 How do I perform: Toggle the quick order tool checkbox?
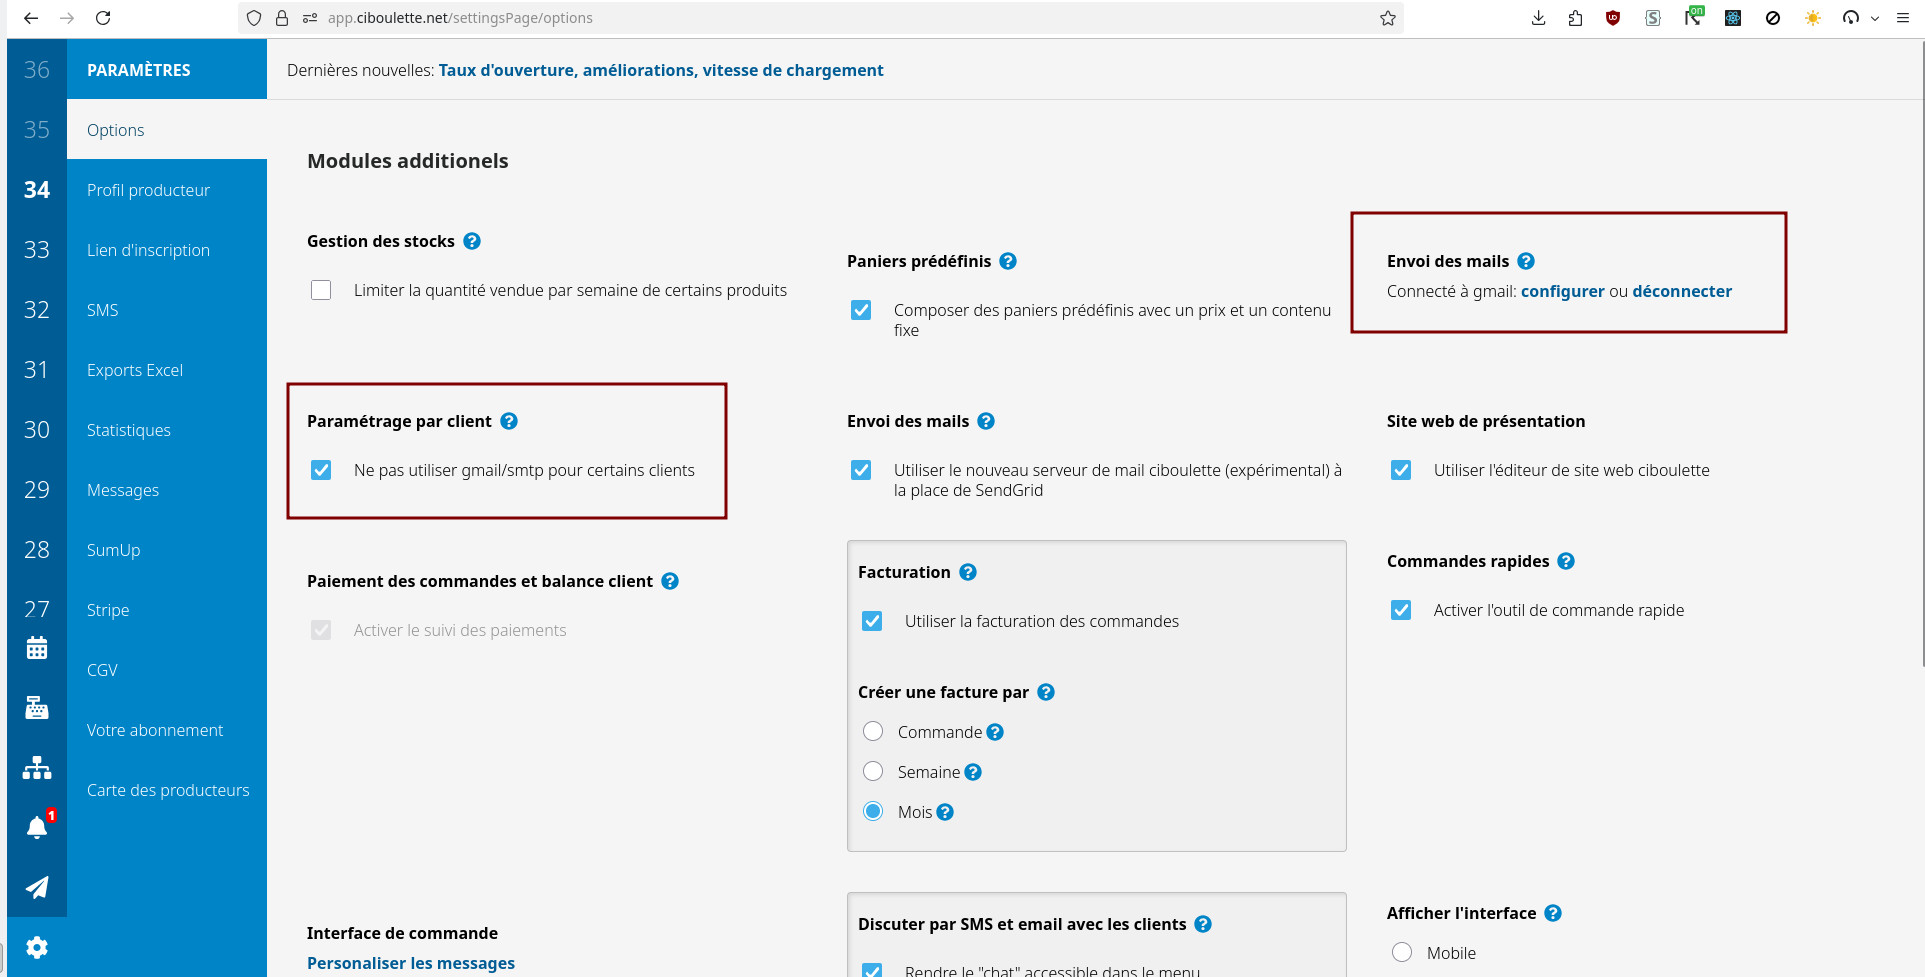1401,610
